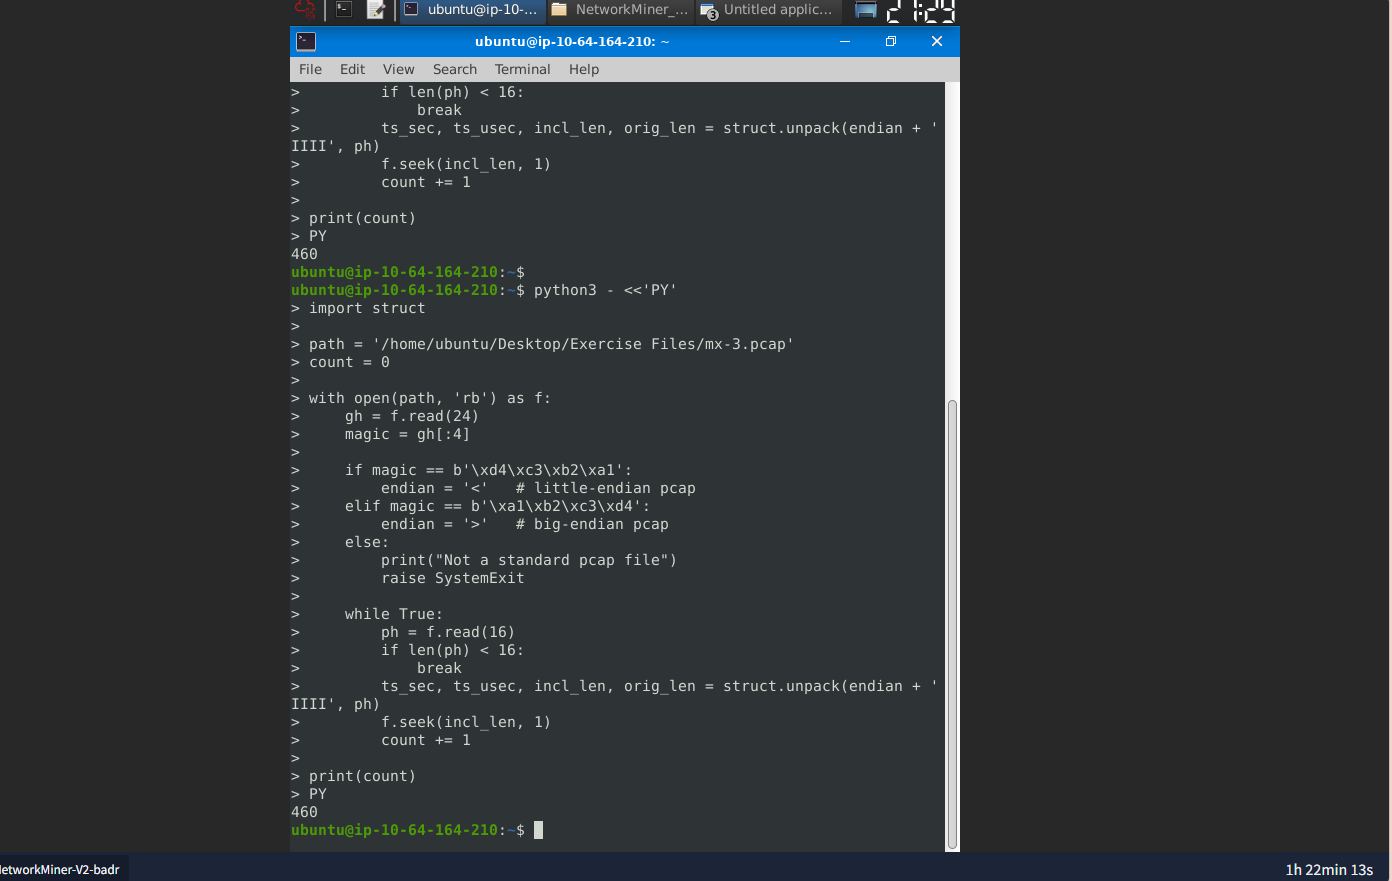Switch to NetworkMiner folder taskbar button
This screenshot has width=1392, height=881.
click(x=620, y=10)
